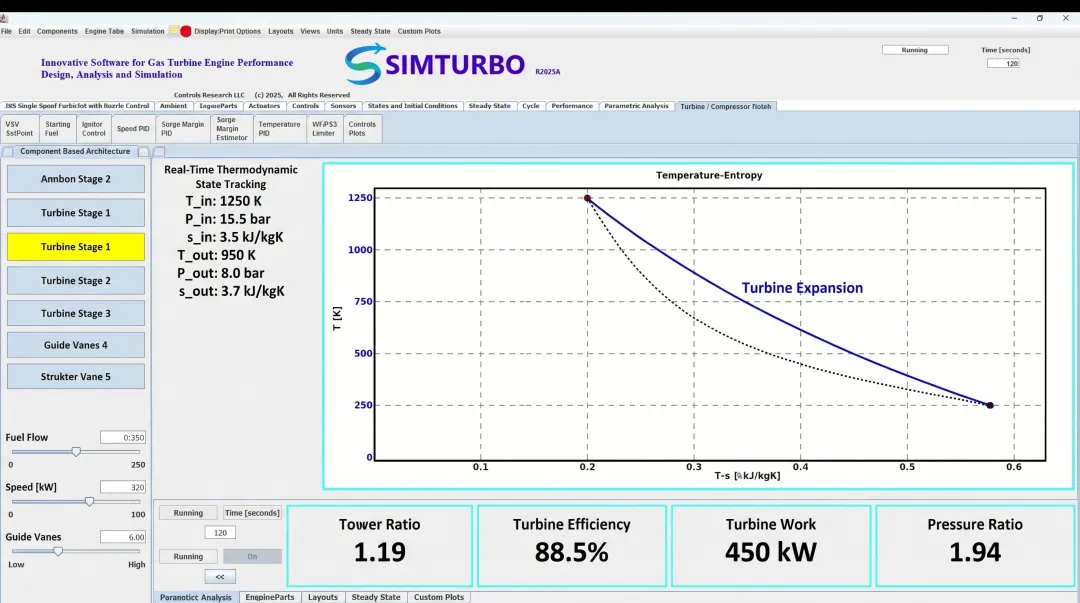This screenshot has width=1080, height=603.
Task: Select the Ambon Stage 2 component
Action: (76, 179)
